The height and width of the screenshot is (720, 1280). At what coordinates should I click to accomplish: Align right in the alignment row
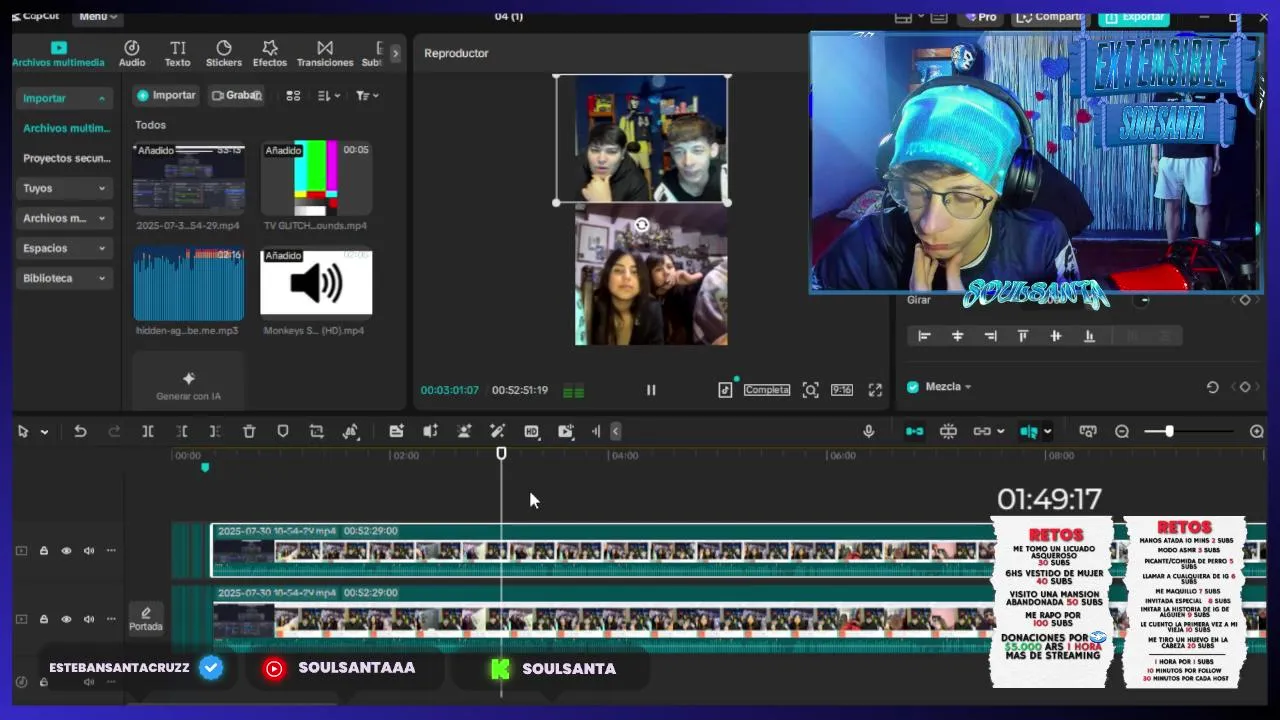990,336
